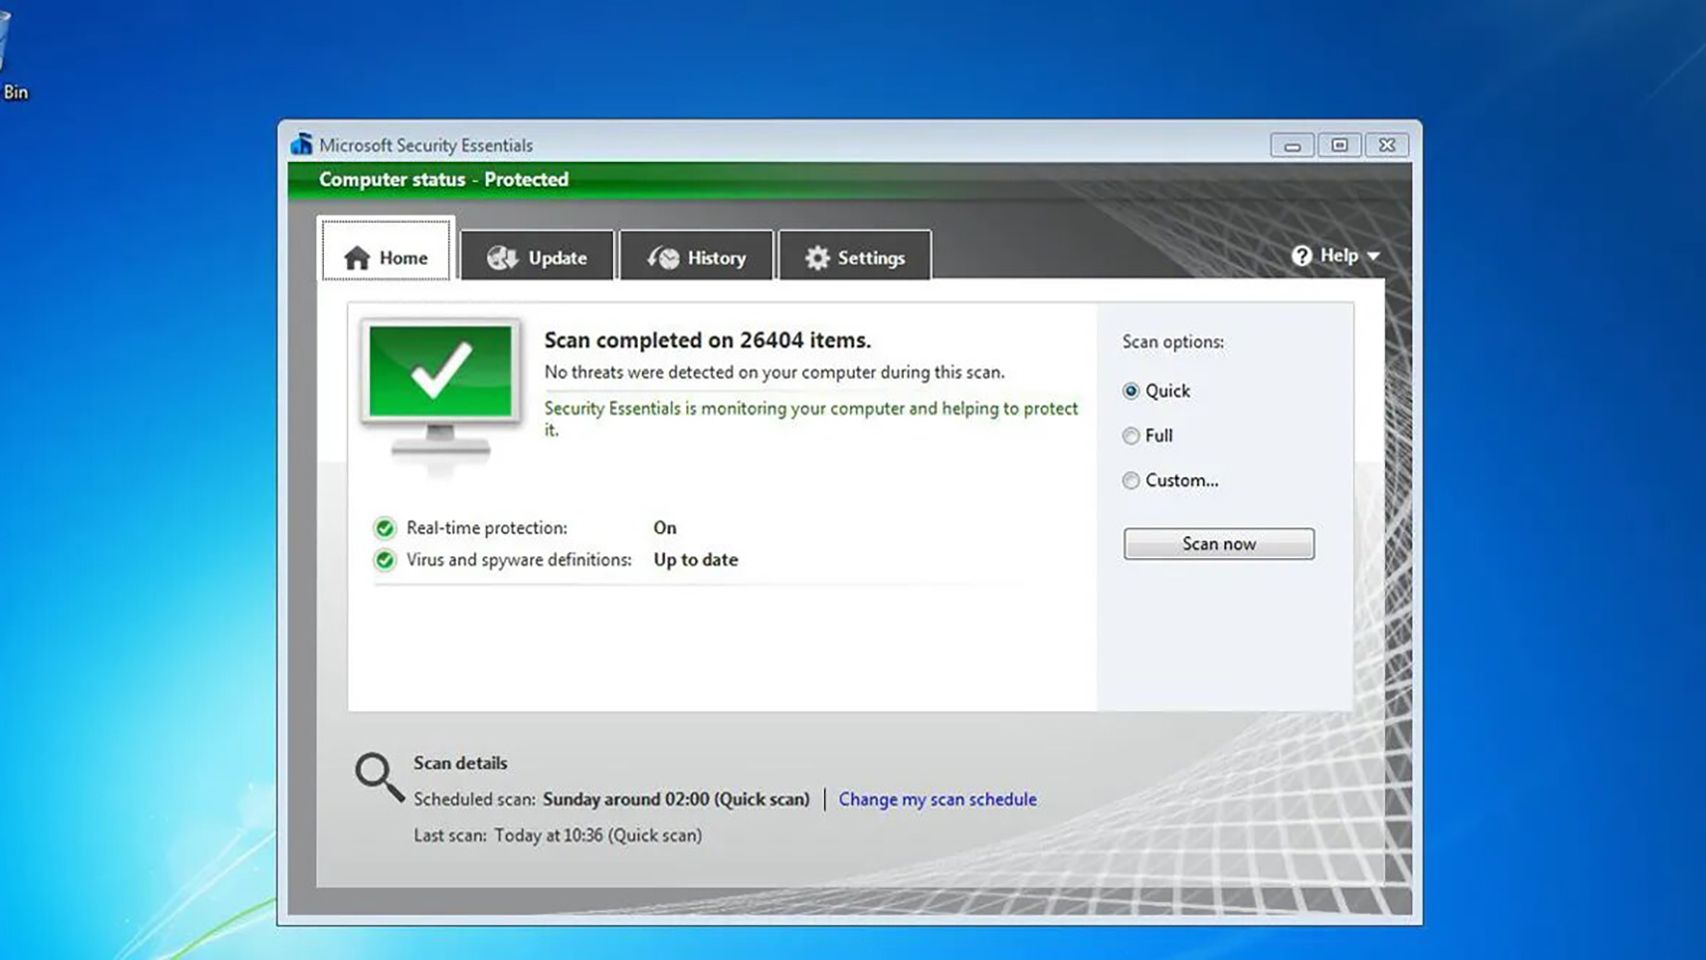Click the 'Microsoft Security Essentials' window title
The height and width of the screenshot is (960, 1706).
click(426, 145)
